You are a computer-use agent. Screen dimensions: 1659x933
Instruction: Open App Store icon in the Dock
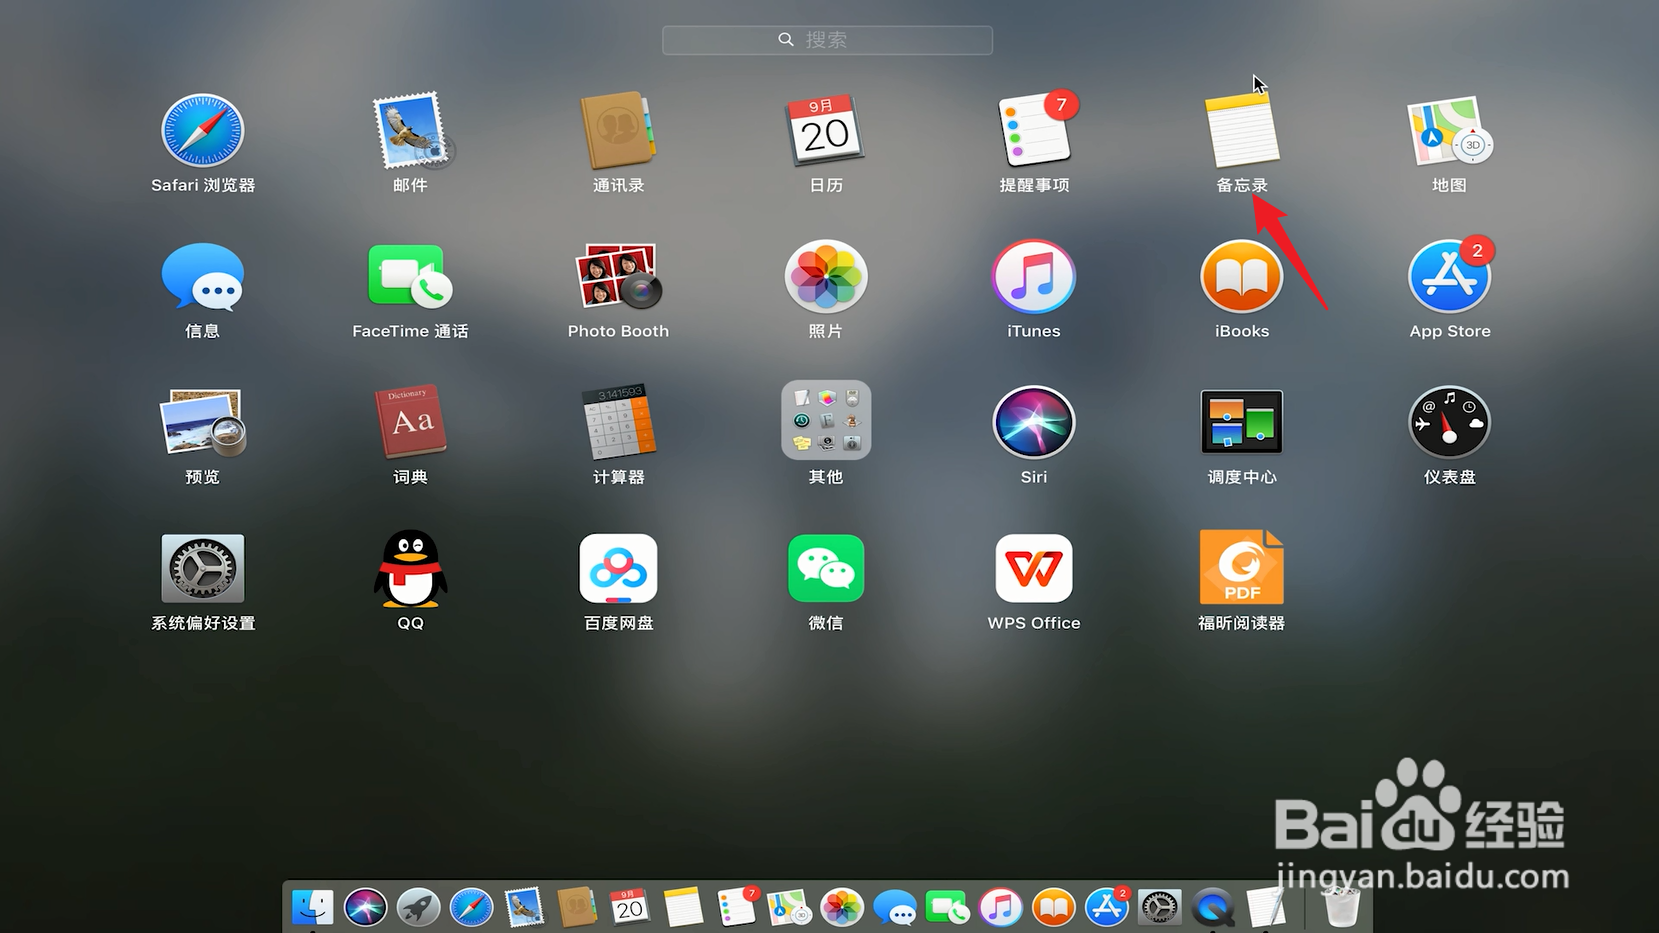pos(1107,907)
